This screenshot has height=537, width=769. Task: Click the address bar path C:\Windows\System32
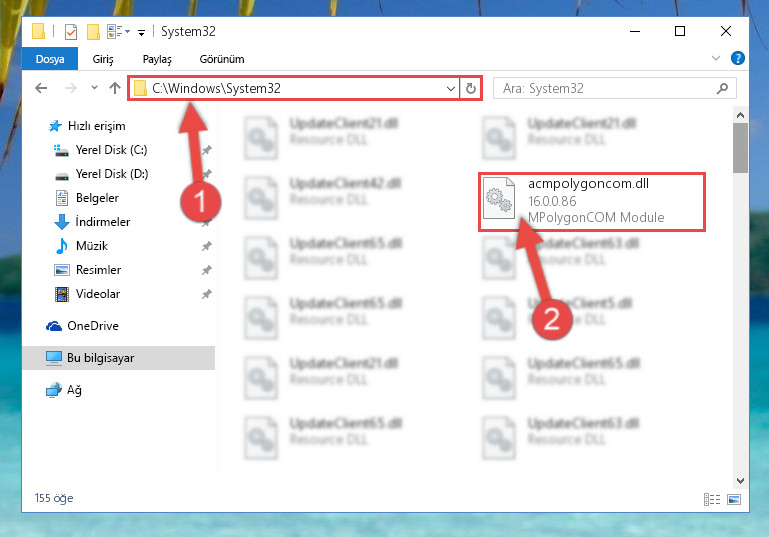[216, 88]
